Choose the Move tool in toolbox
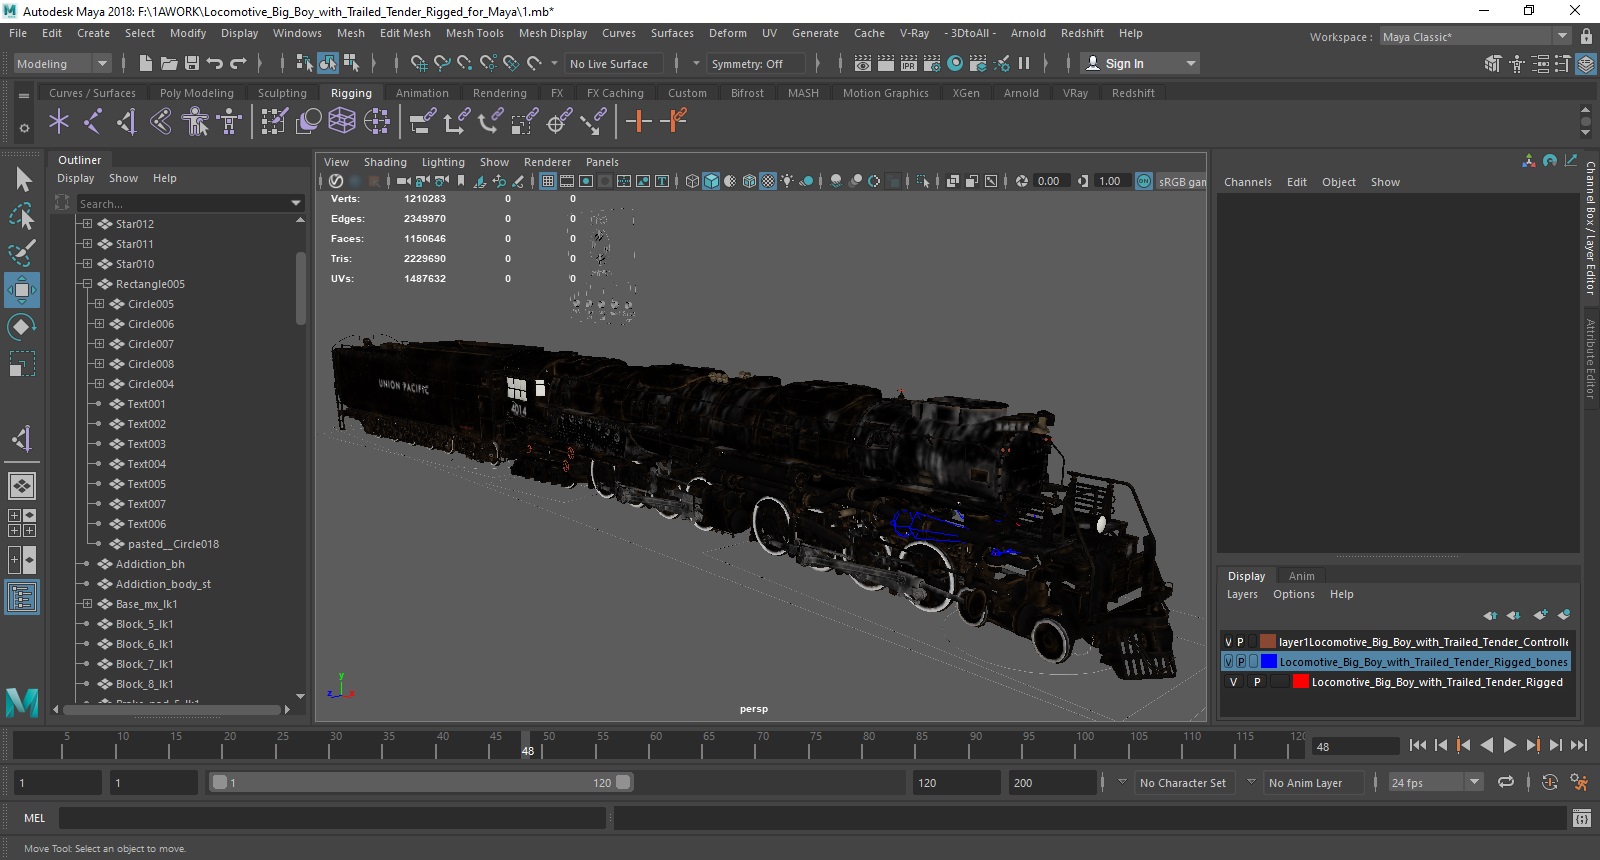 (x=22, y=290)
